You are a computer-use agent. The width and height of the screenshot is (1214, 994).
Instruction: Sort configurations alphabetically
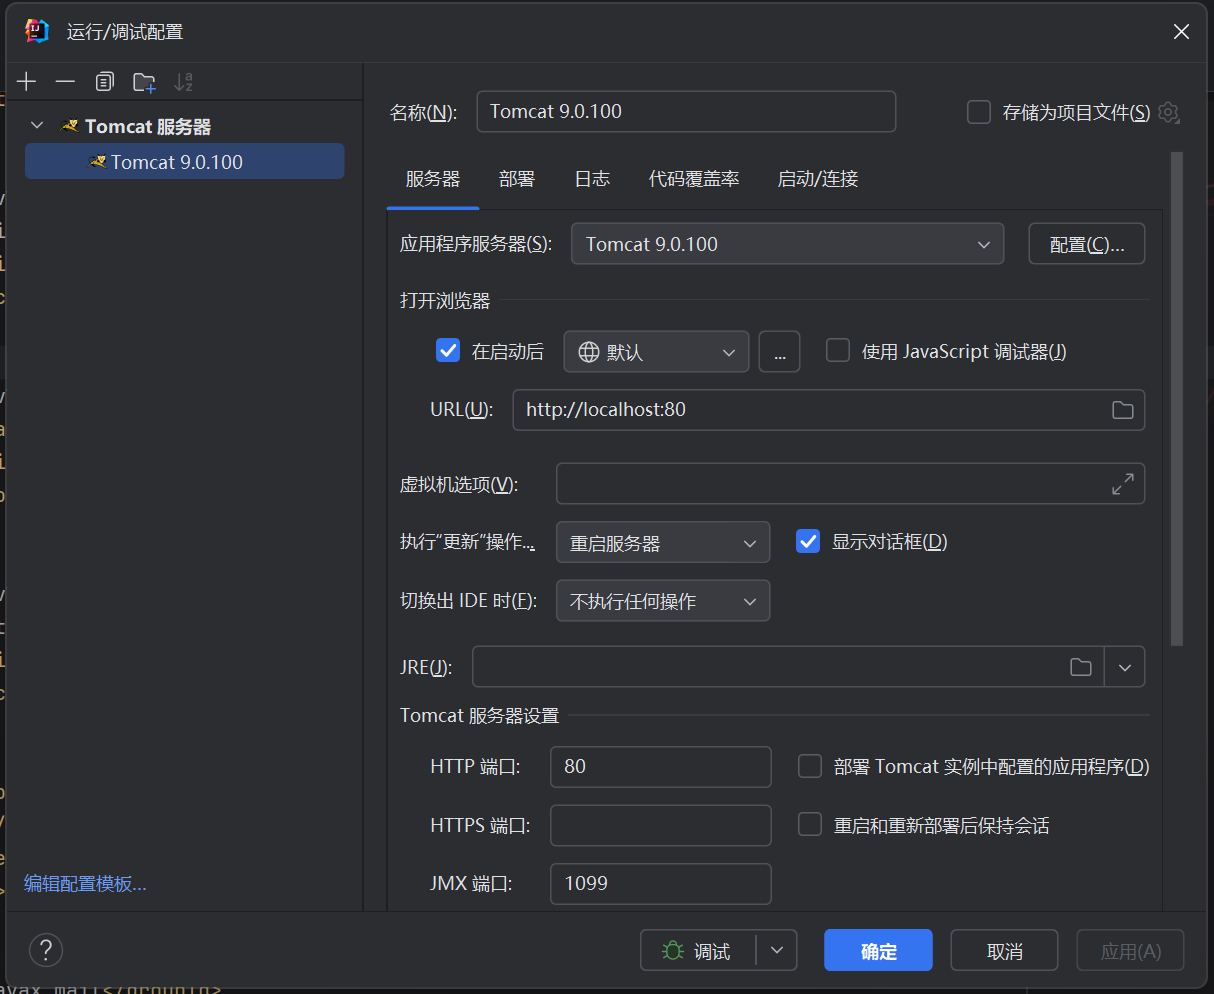(x=183, y=82)
